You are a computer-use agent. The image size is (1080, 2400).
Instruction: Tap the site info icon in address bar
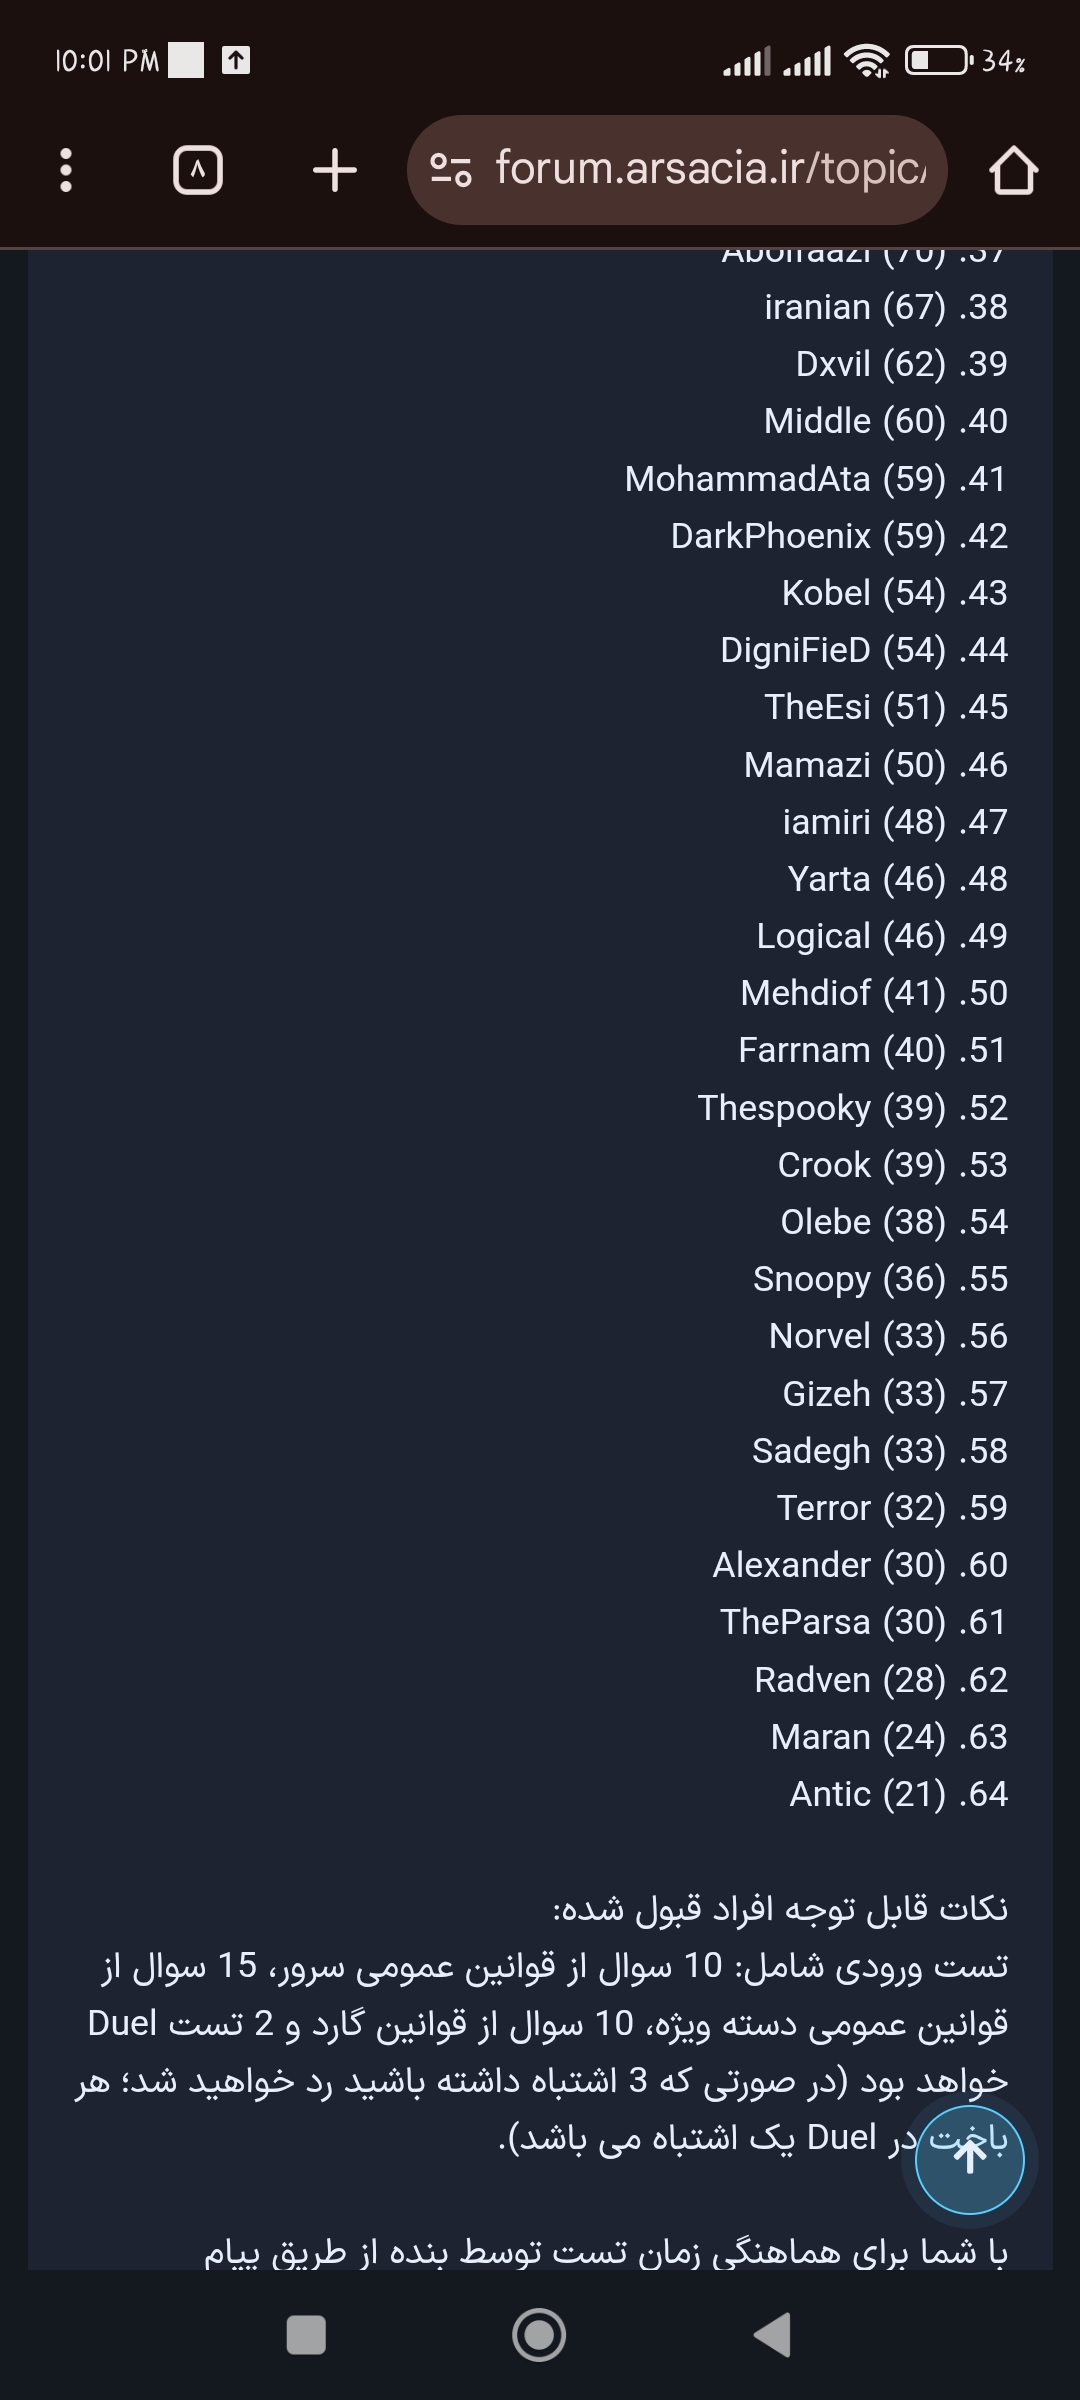click(450, 170)
